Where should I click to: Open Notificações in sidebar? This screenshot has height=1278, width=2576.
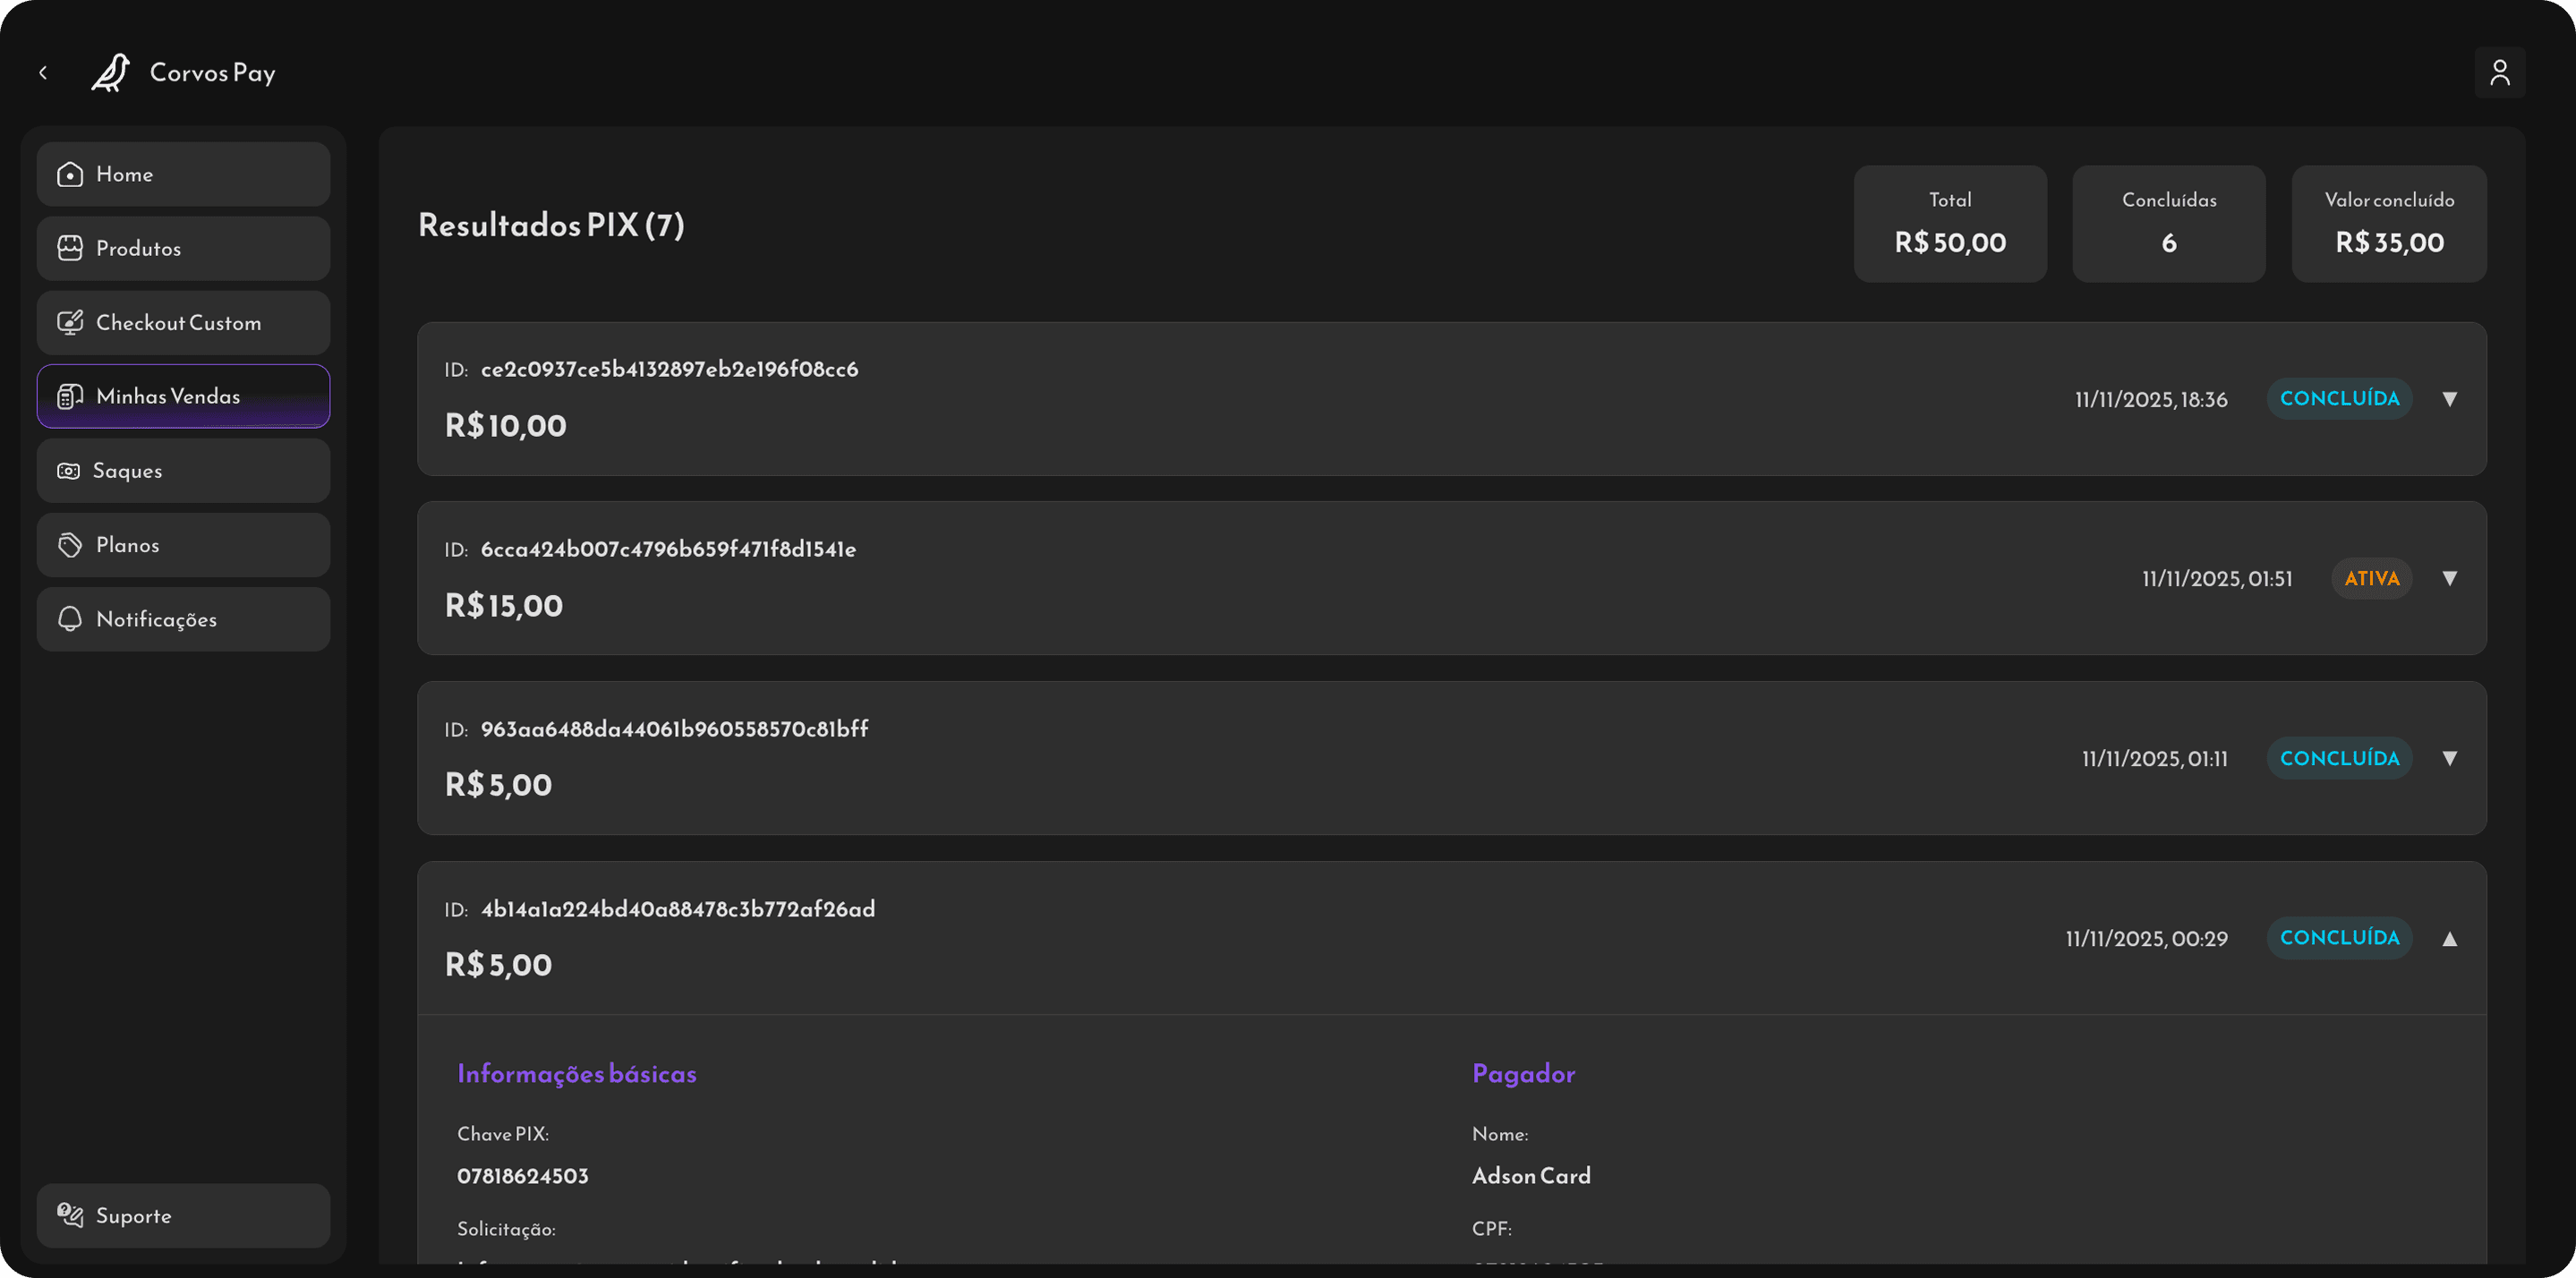(183, 620)
